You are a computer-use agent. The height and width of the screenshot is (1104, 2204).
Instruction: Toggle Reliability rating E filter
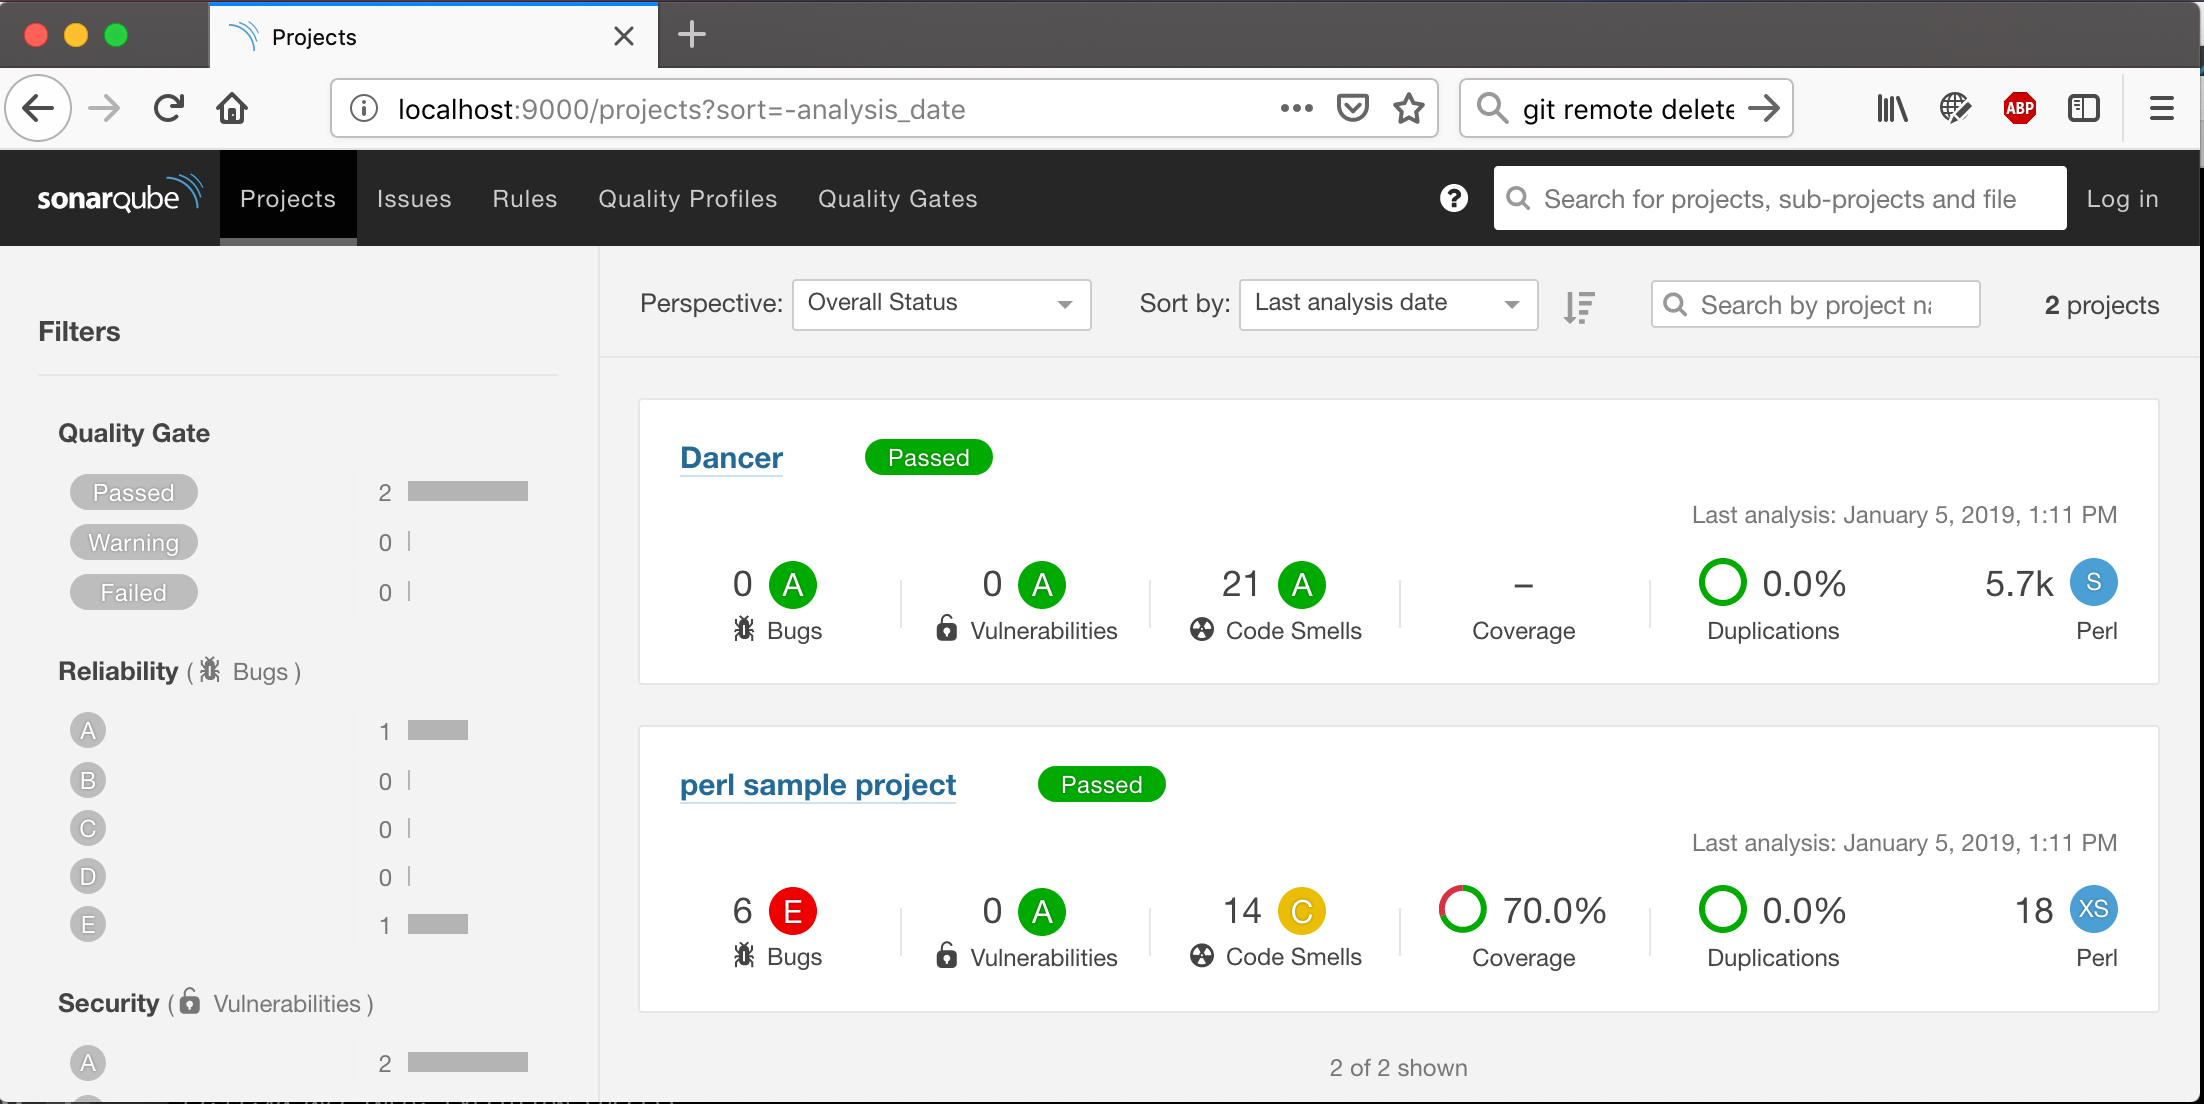tap(88, 925)
